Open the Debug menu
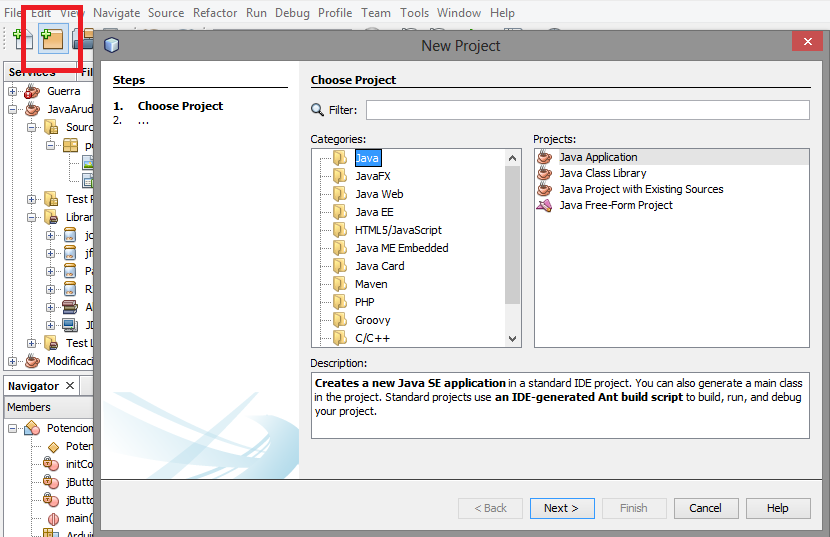The height and width of the screenshot is (537, 830). click(x=292, y=13)
